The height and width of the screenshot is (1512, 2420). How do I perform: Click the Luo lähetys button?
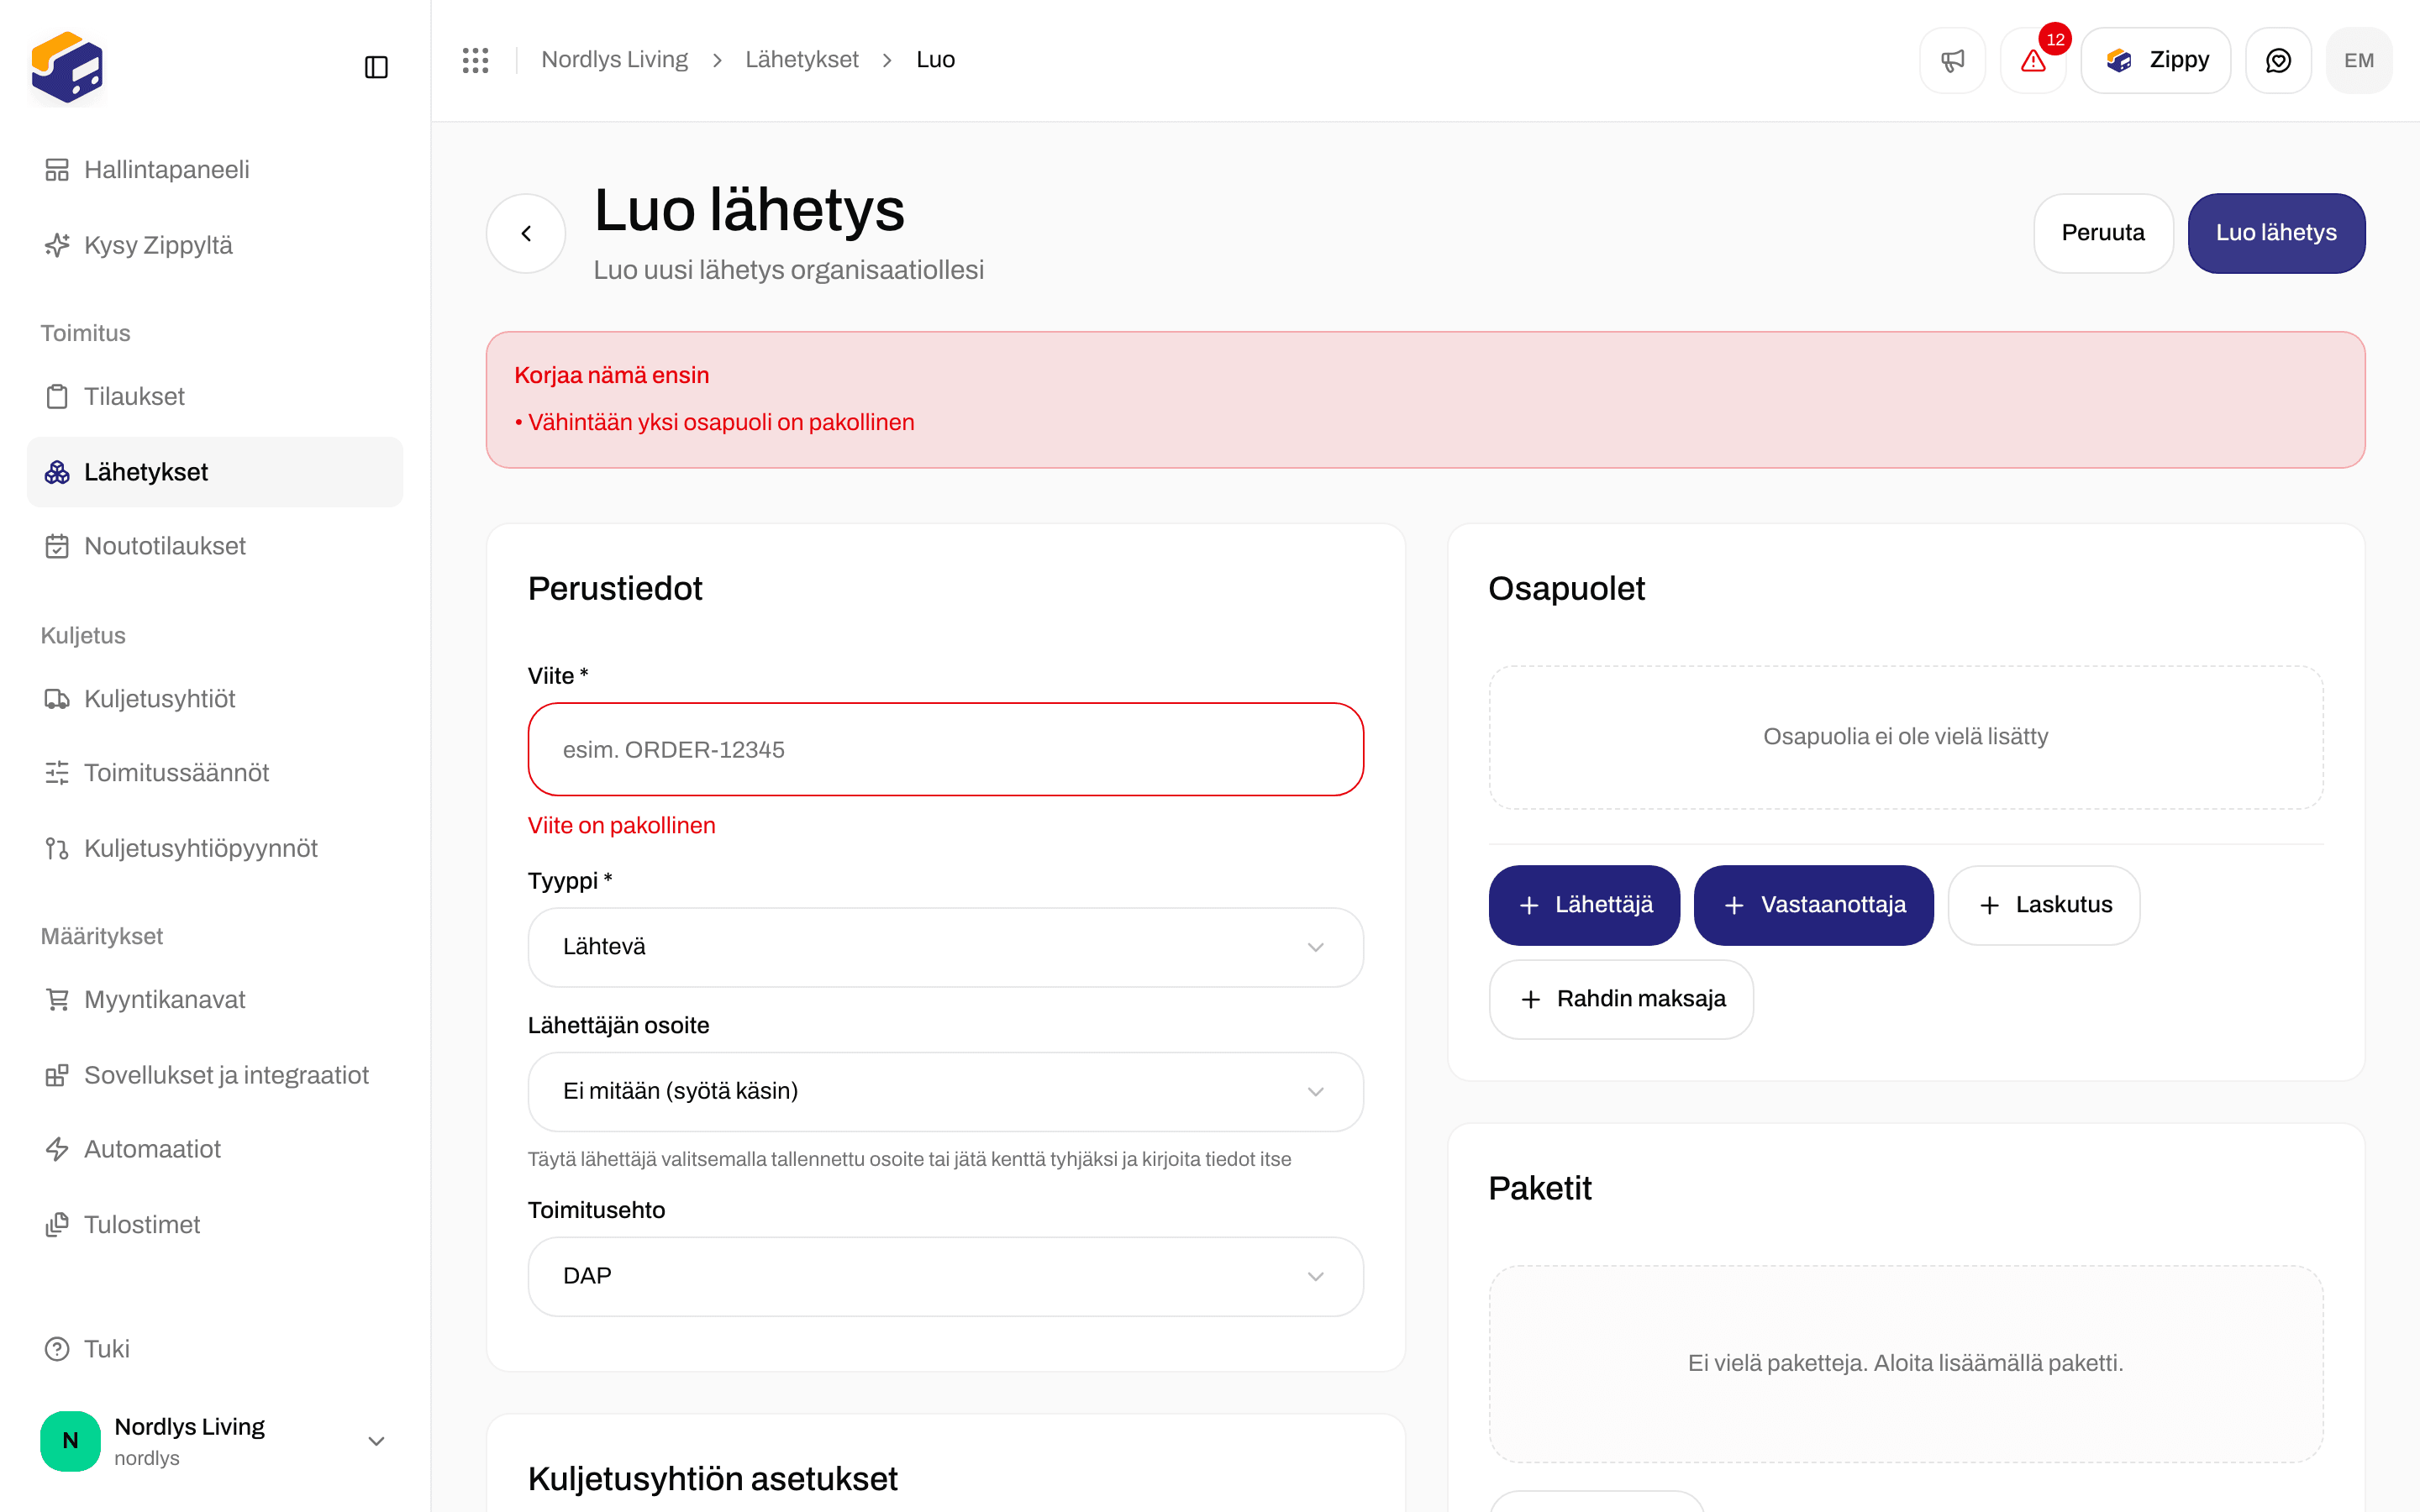click(x=2276, y=233)
